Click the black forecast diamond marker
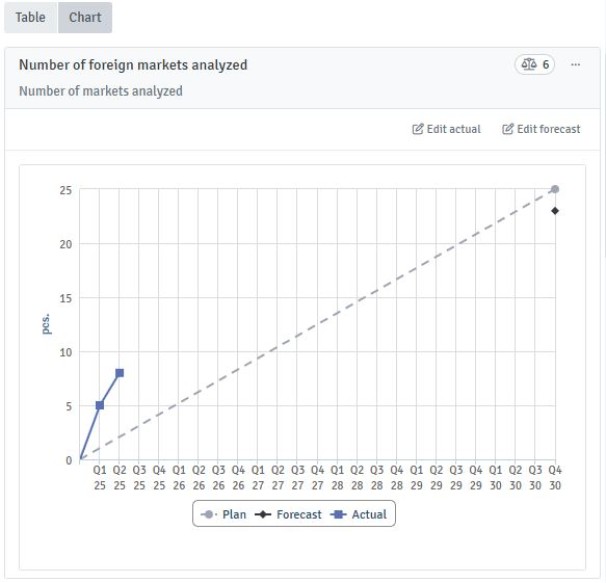The width and height of the screenshot is (606, 583). [x=555, y=210]
